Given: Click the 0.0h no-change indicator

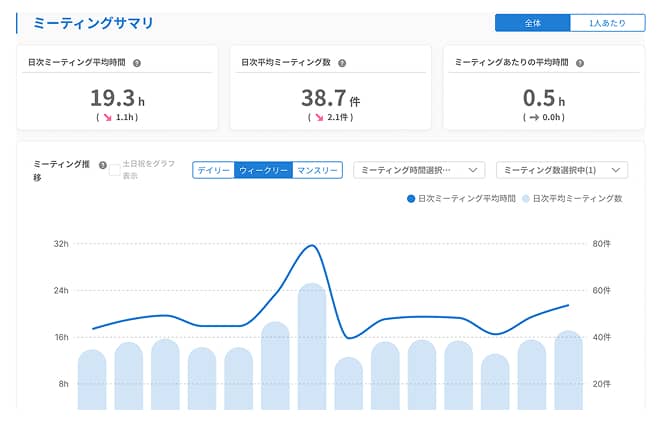Looking at the screenshot, I should pyautogui.click(x=544, y=117).
